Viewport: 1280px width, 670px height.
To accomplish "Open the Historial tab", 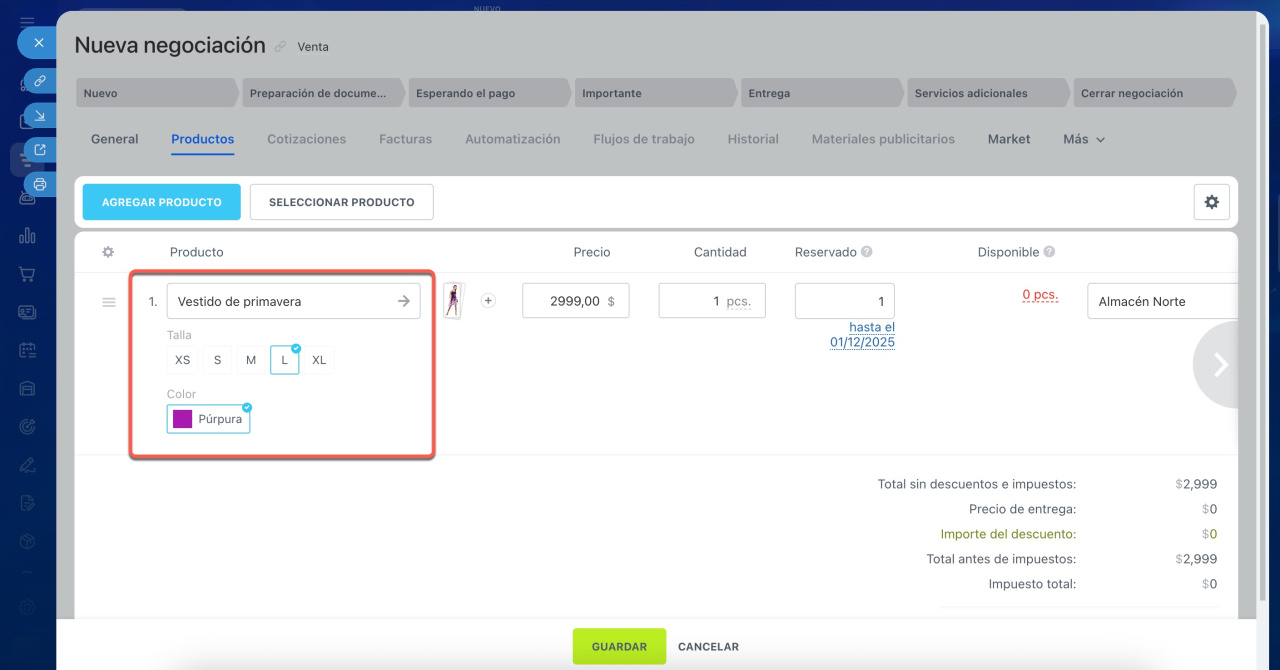I will point(753,140).
